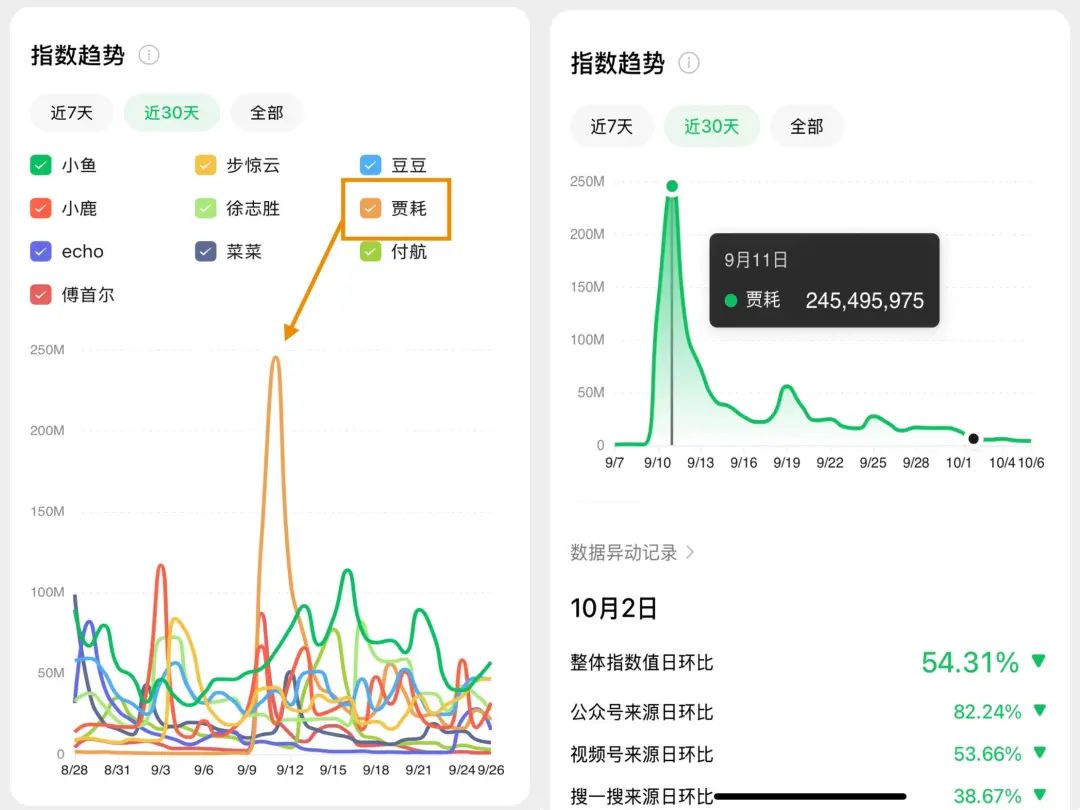This screenshot has width=1080, height=810.
Task: Click info icon beside left 指数趋势 title
Action: coord(149,54)
